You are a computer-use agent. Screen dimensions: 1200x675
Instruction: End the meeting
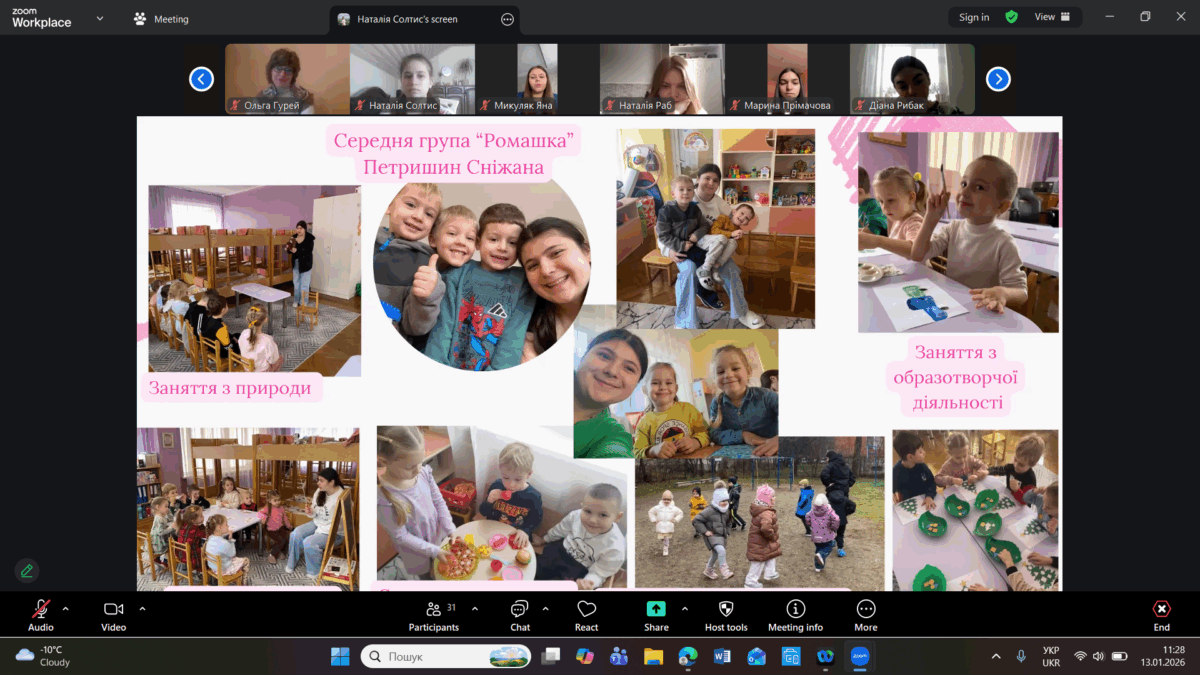coord(1161,615)
